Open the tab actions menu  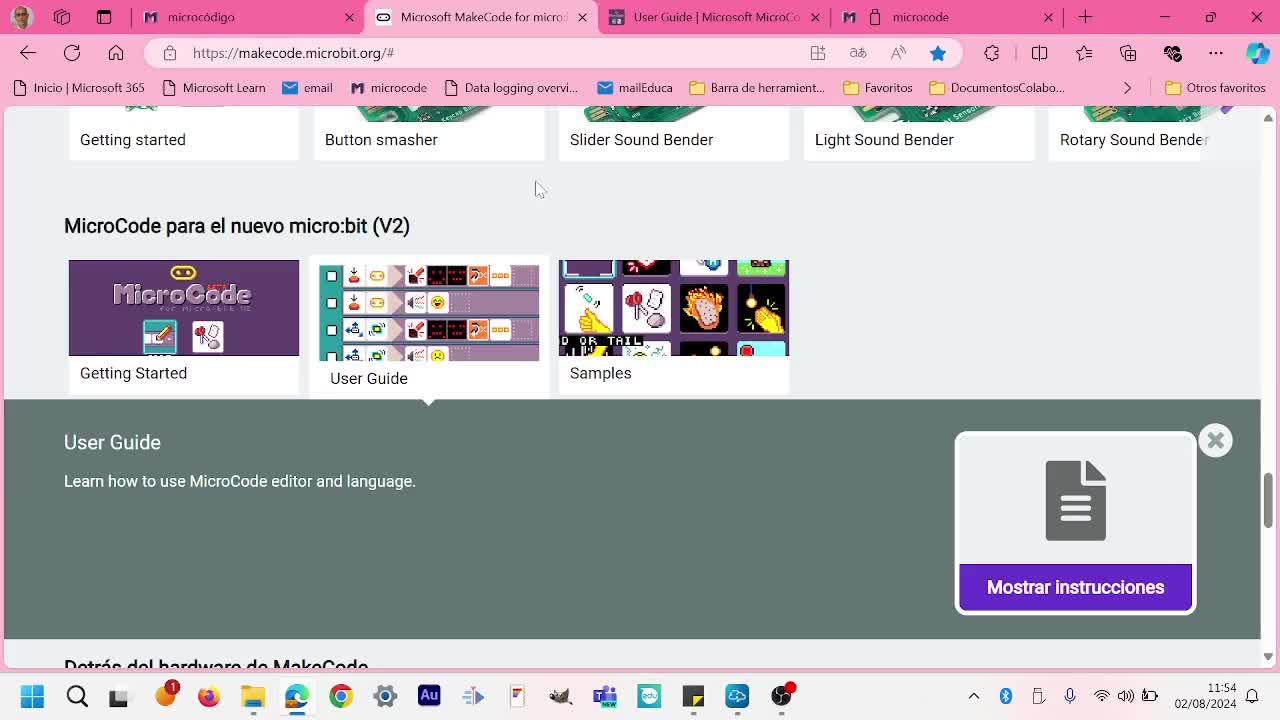(x=104, y=17)
